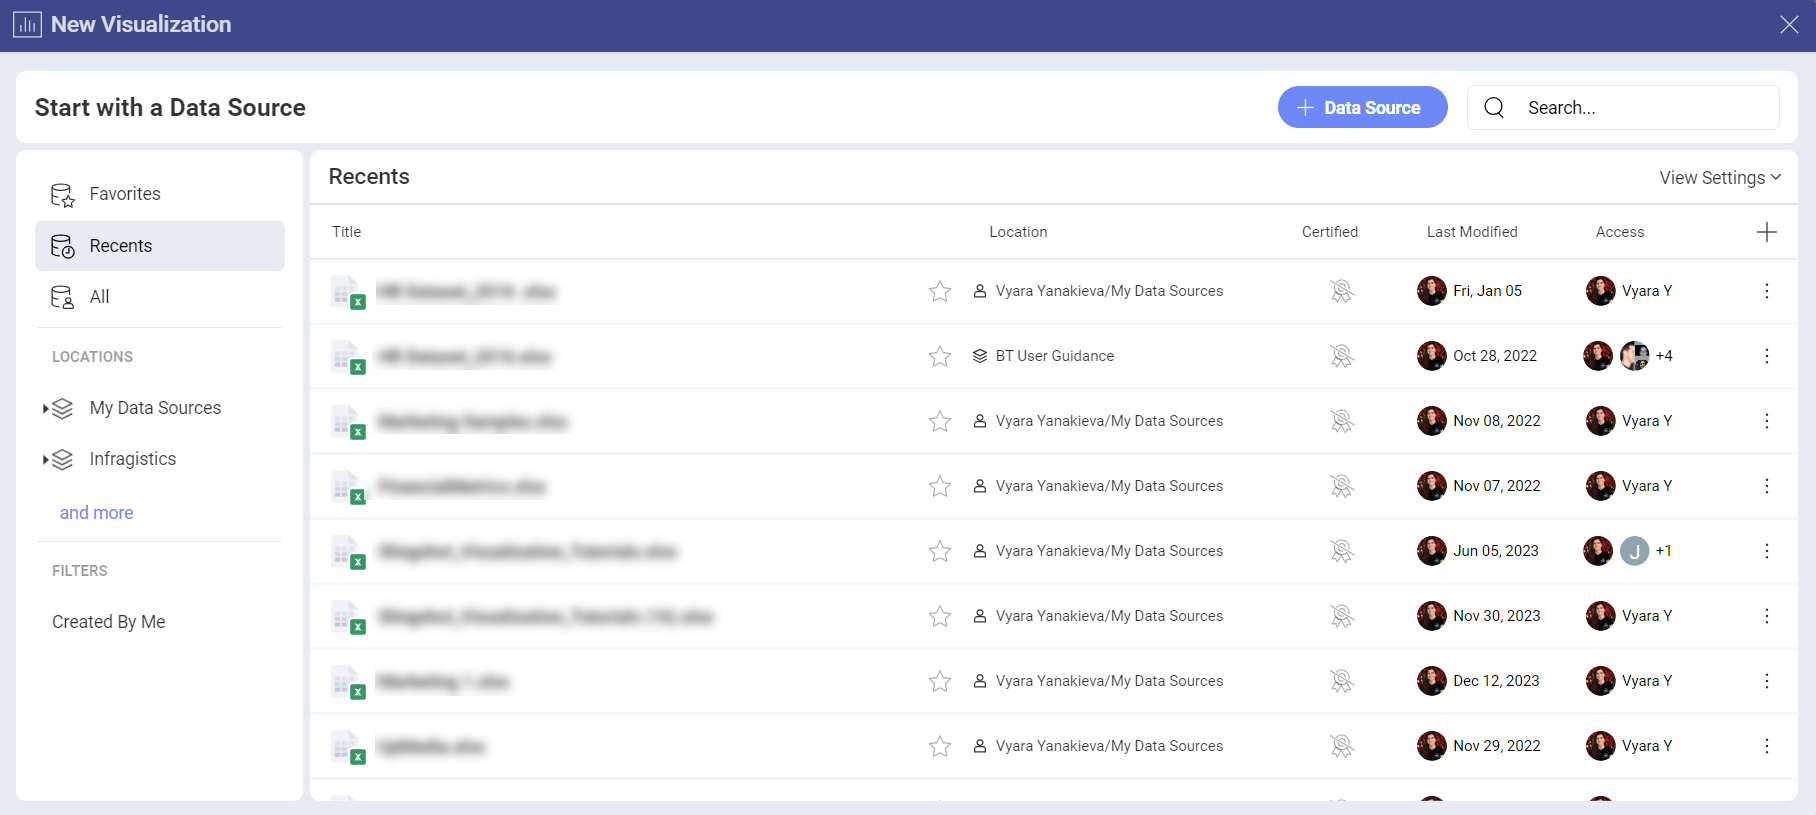Screen dimensions: 1816x815
Task: Click Excel file icon in Jan 05 row
Action: (x=348, y=293)
